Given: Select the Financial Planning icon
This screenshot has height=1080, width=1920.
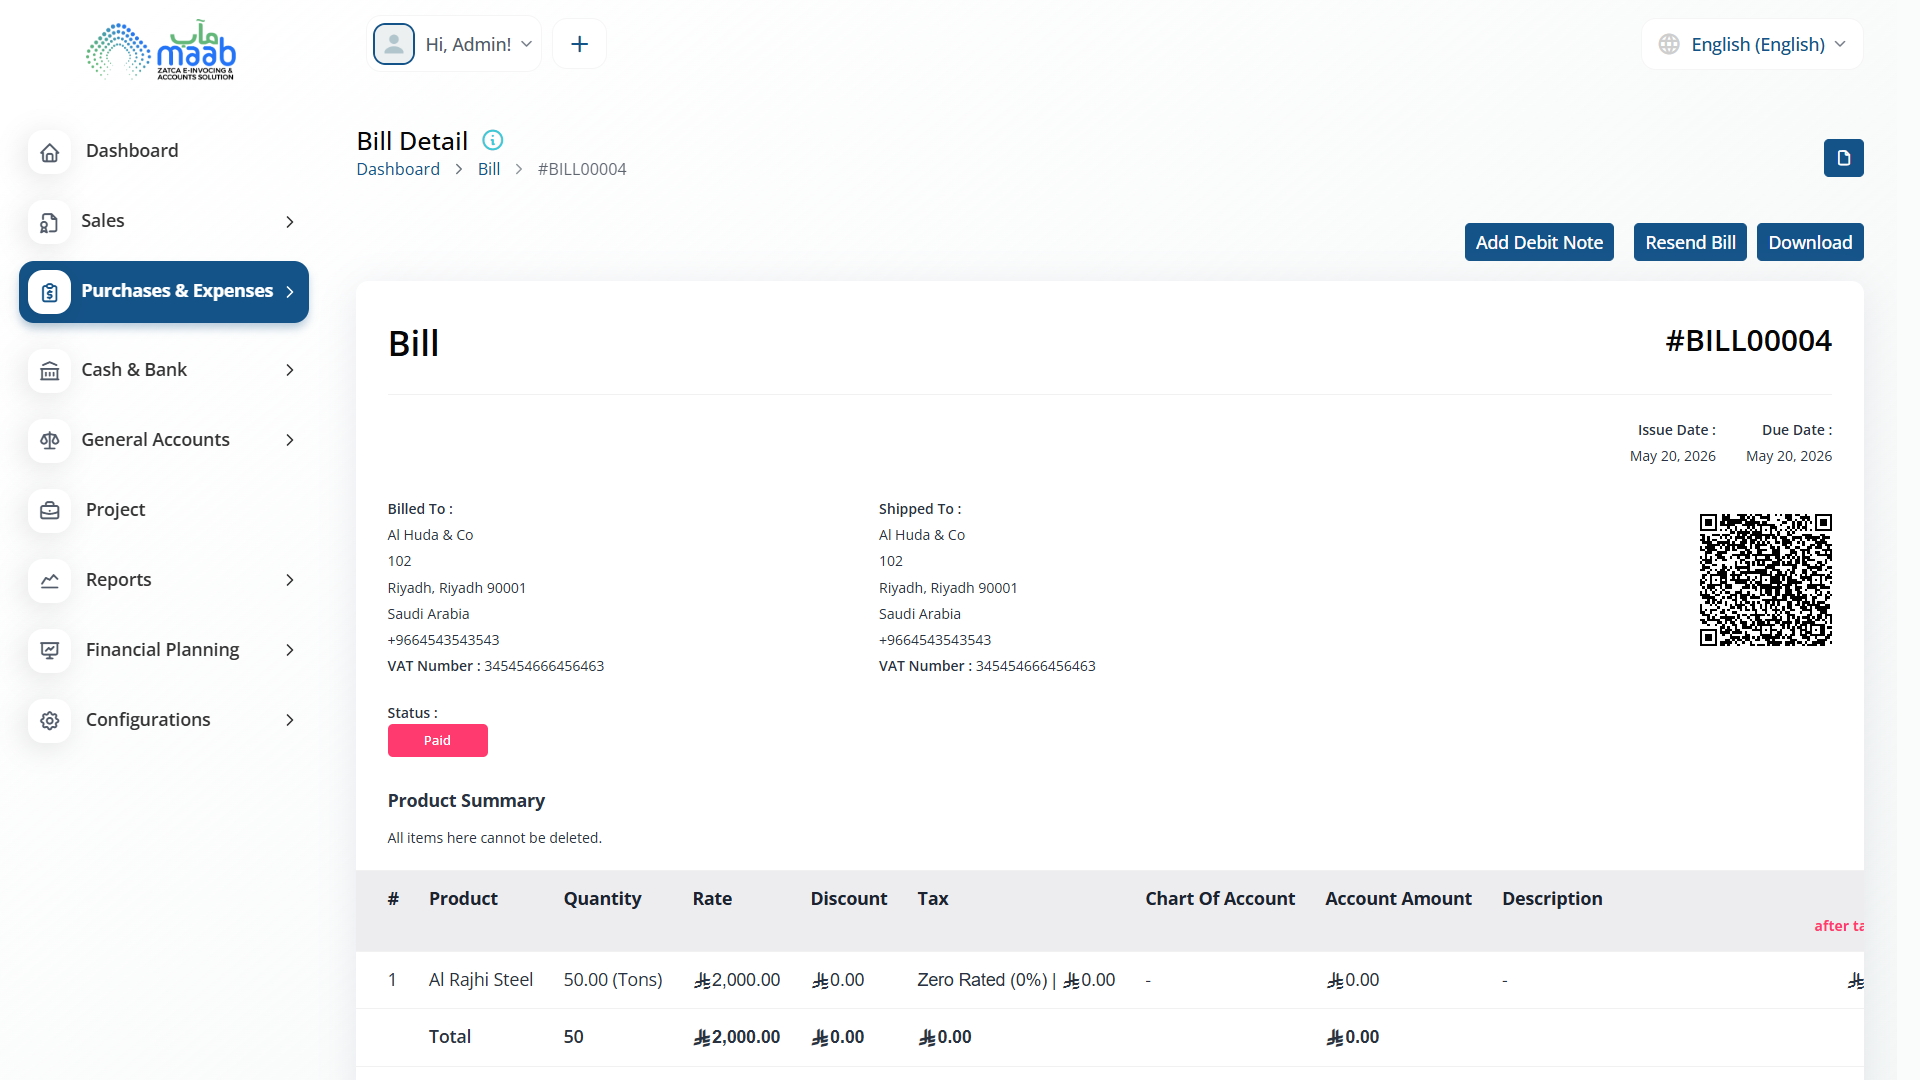Looking at the screenshot, I should tap(50, 651).
